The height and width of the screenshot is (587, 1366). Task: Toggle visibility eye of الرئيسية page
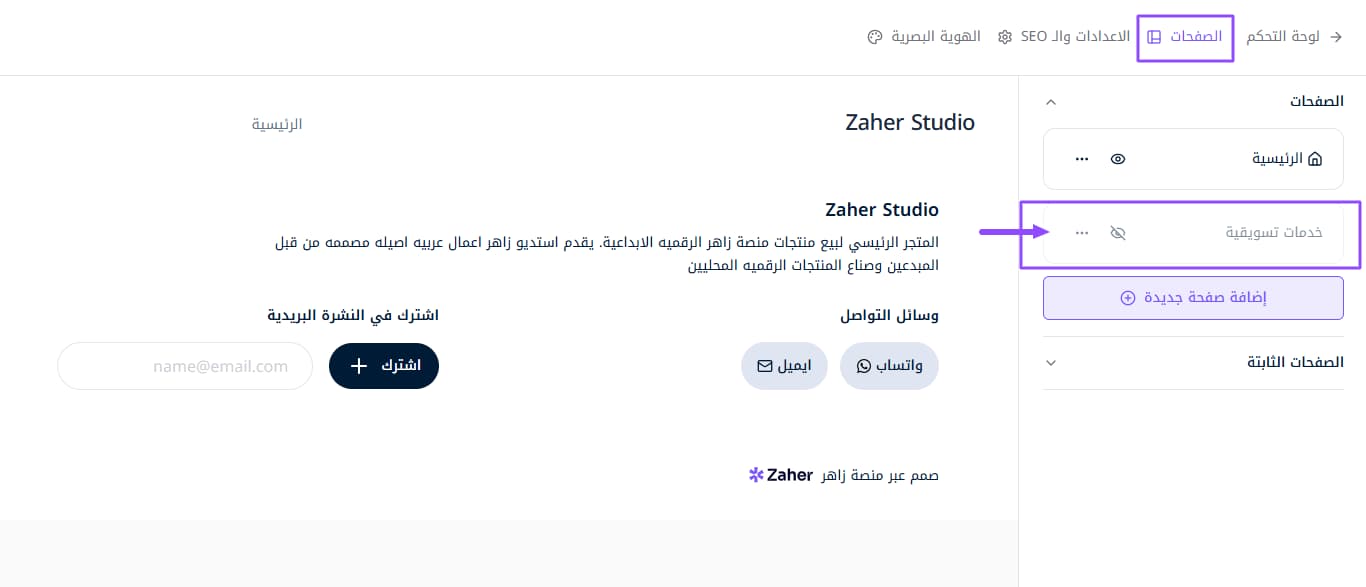point(1118,159)
